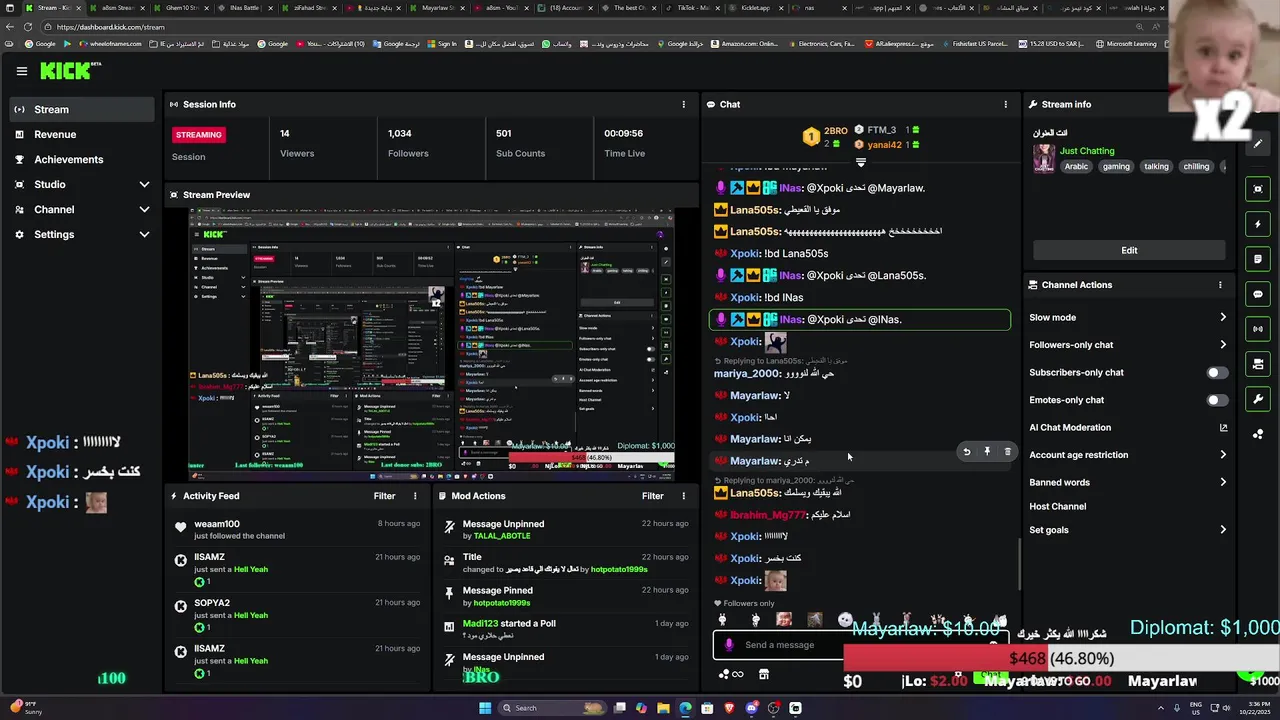Viewport: 1280px width, 720px height.
Task: Open Slow mode options arrow
Action: click(x=1222, y=318)
